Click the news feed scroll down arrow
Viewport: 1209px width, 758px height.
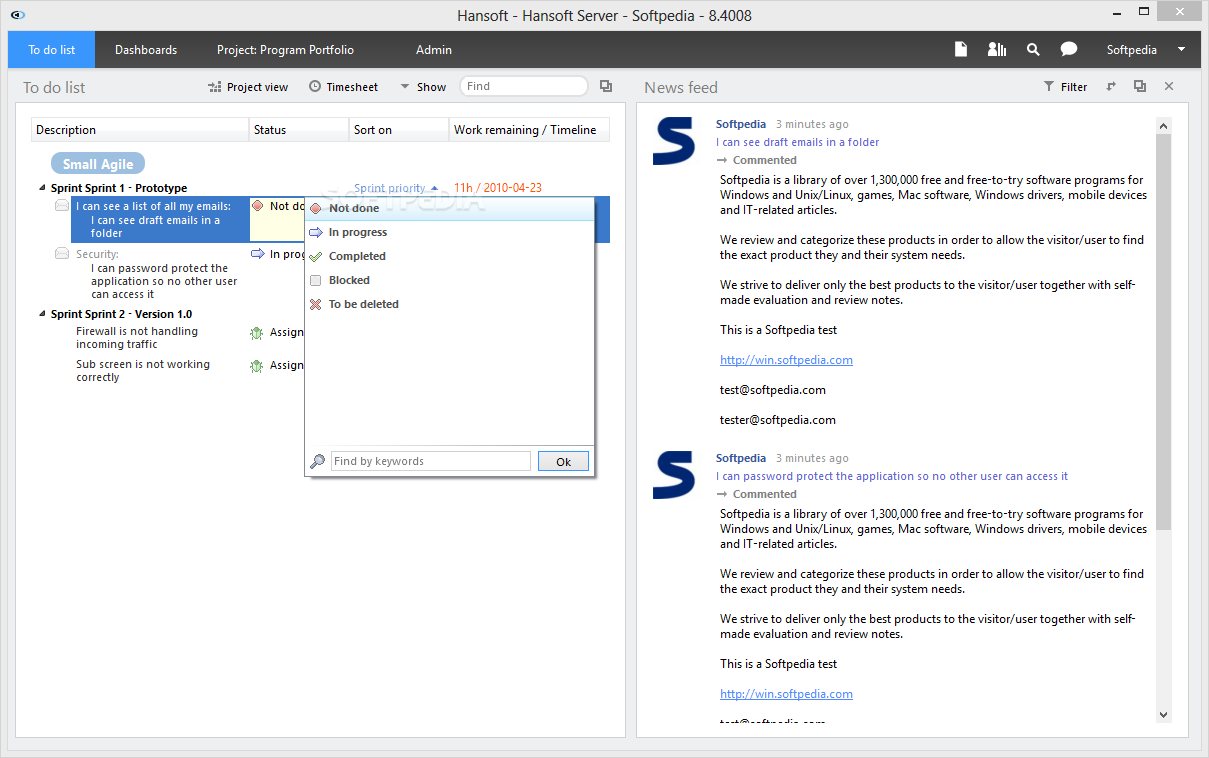1163,714
